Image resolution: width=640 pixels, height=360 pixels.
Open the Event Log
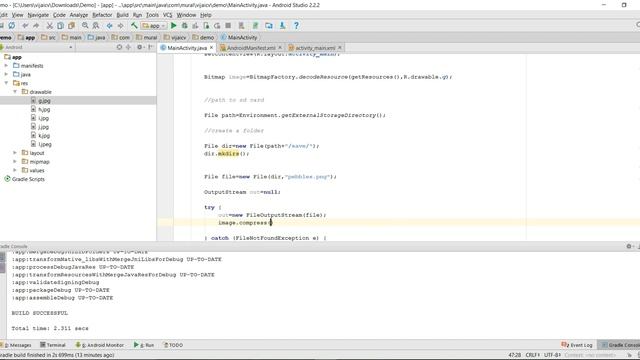(577, 345)
